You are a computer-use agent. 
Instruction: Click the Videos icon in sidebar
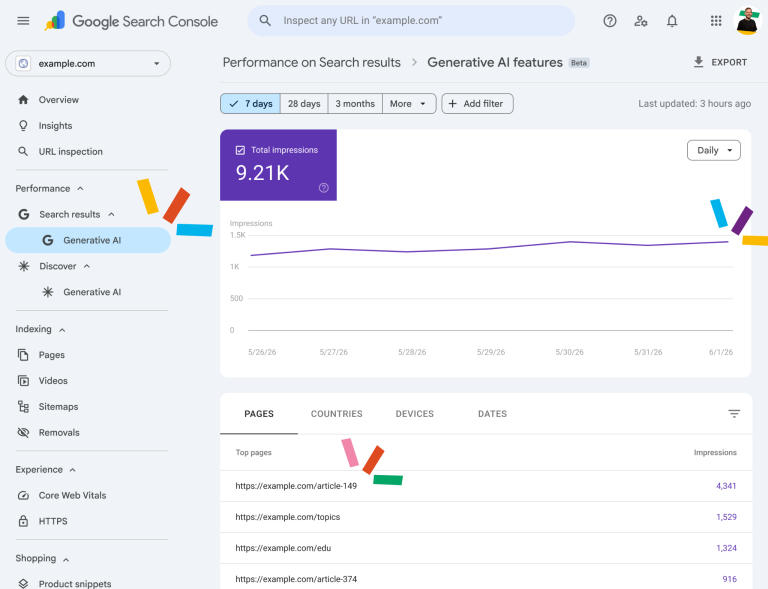(x=23, y=380)
